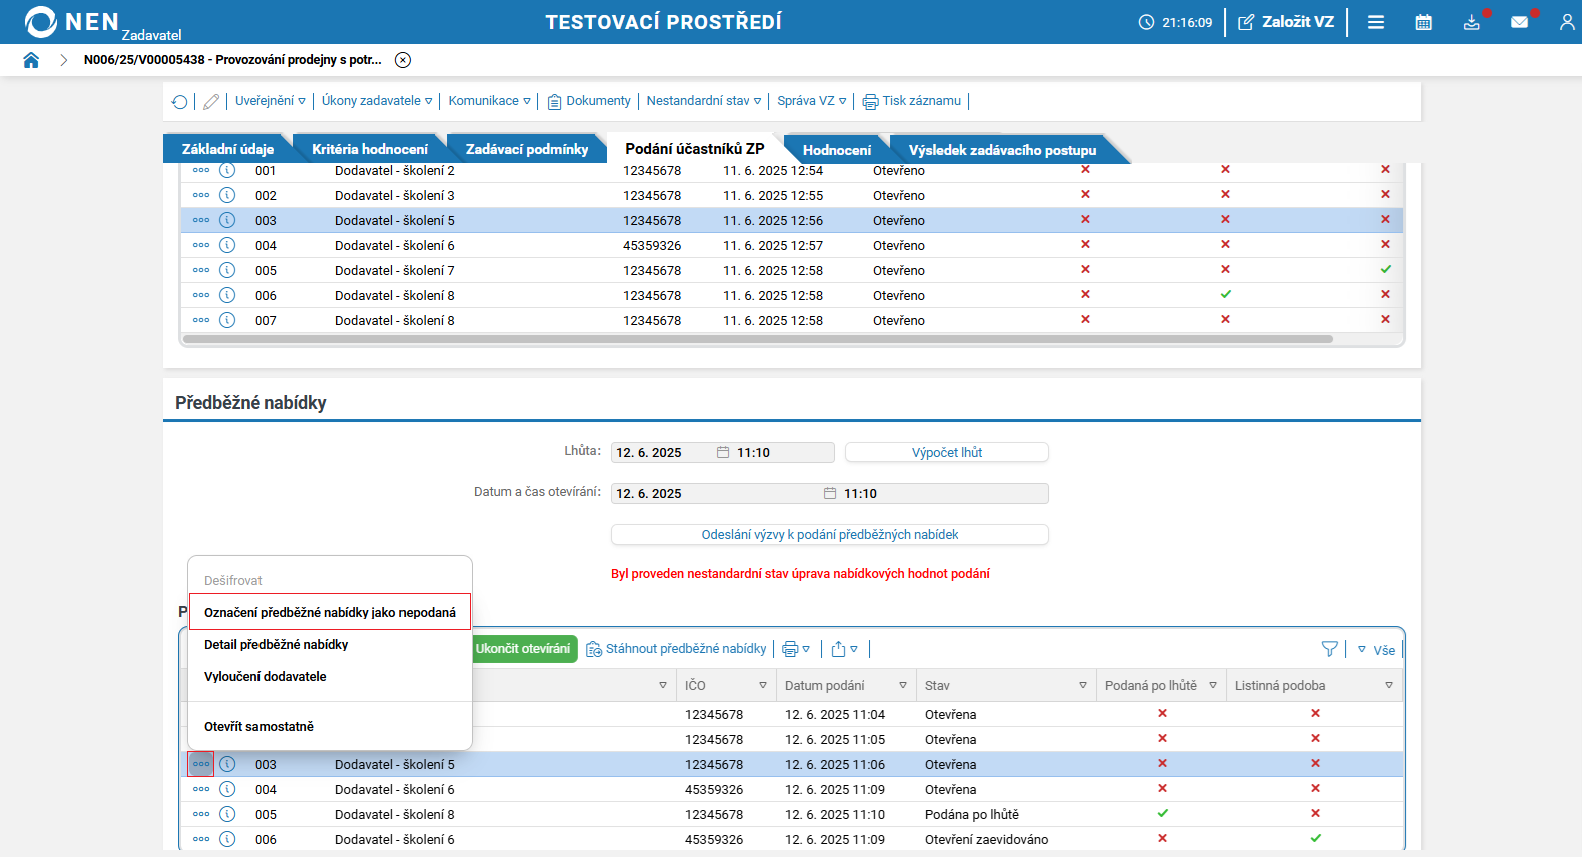The image size is (1582, 857).
Task: Click the filter funnel icon
Action: click(1329, 649)
